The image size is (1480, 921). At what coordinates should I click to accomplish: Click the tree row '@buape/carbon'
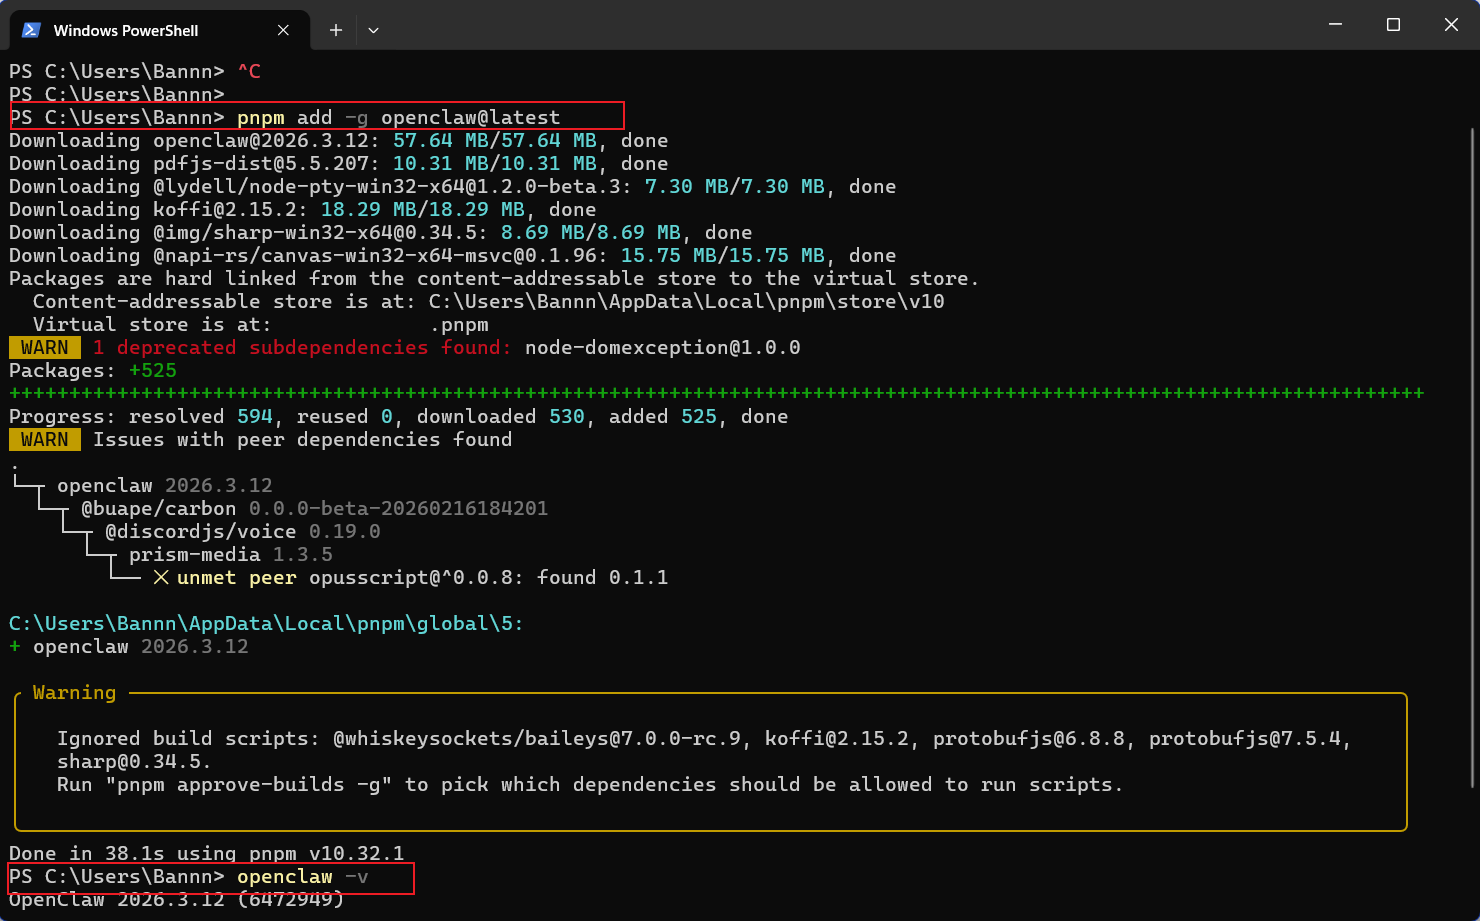[x=314, y=508]
